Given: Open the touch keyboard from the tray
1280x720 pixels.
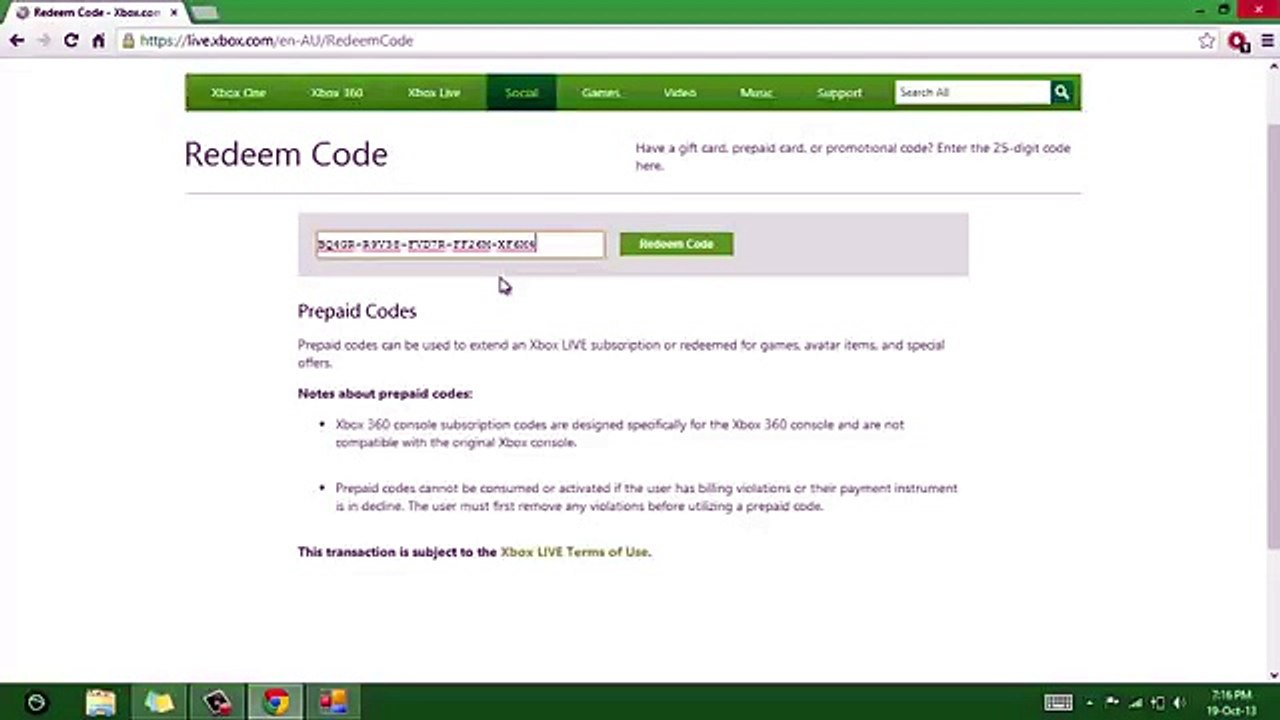Looking at the screenshot, I should click(x=1058, y=703).
